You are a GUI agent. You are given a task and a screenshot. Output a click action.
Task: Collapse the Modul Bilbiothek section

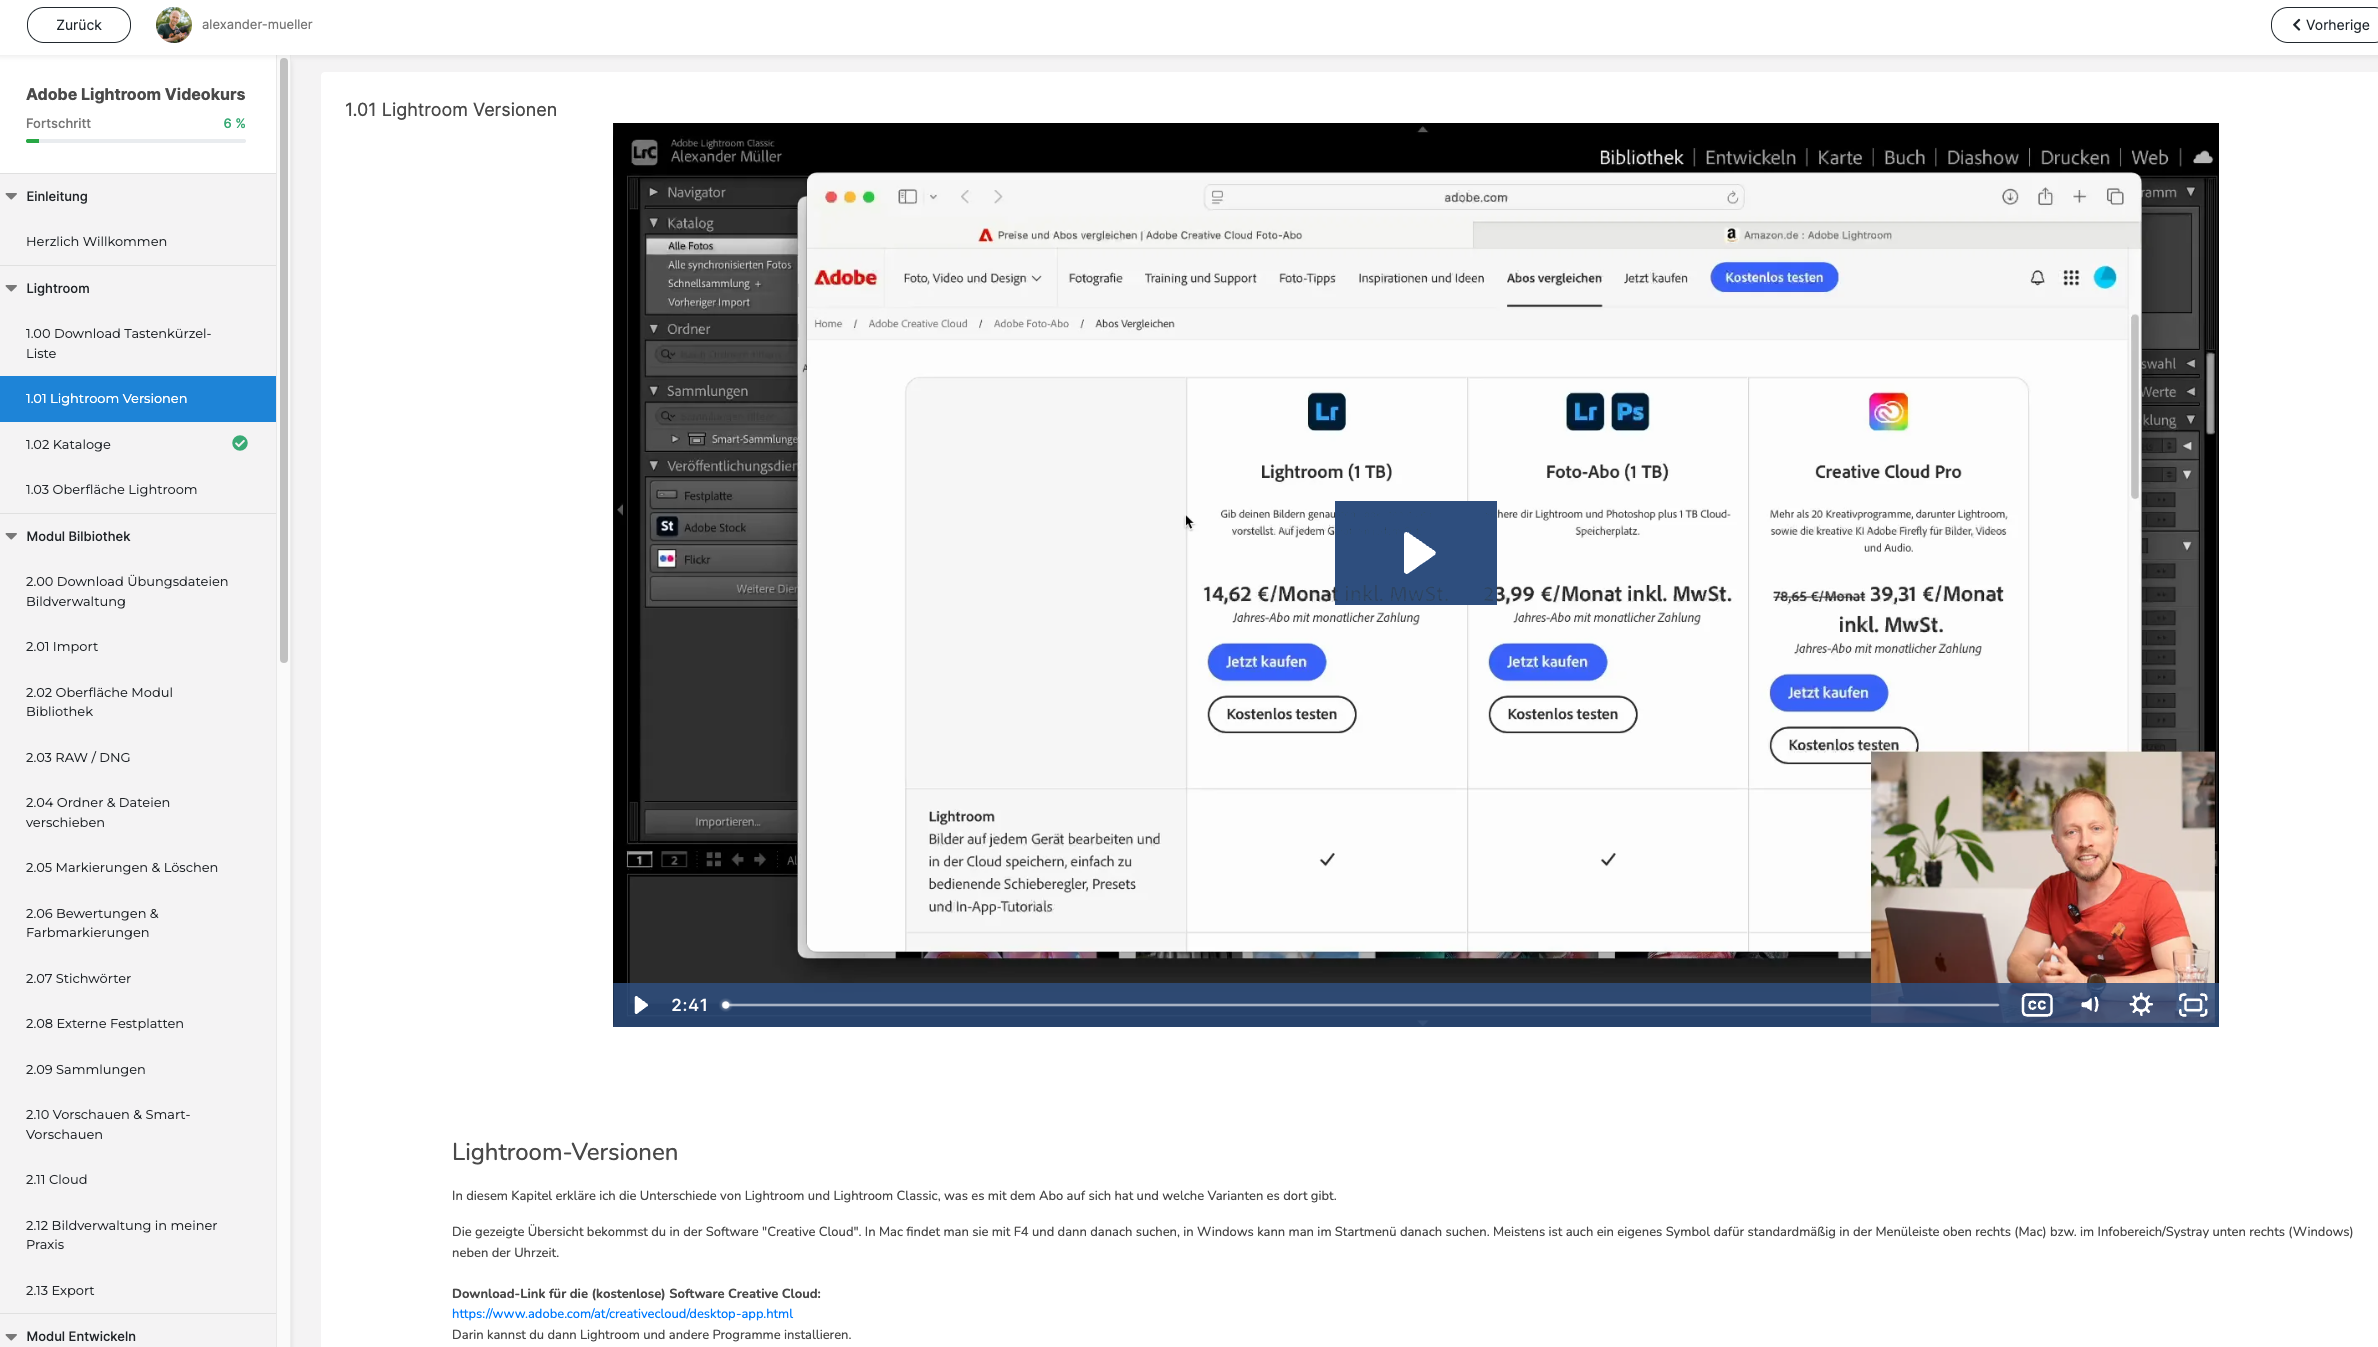[12, 536]
